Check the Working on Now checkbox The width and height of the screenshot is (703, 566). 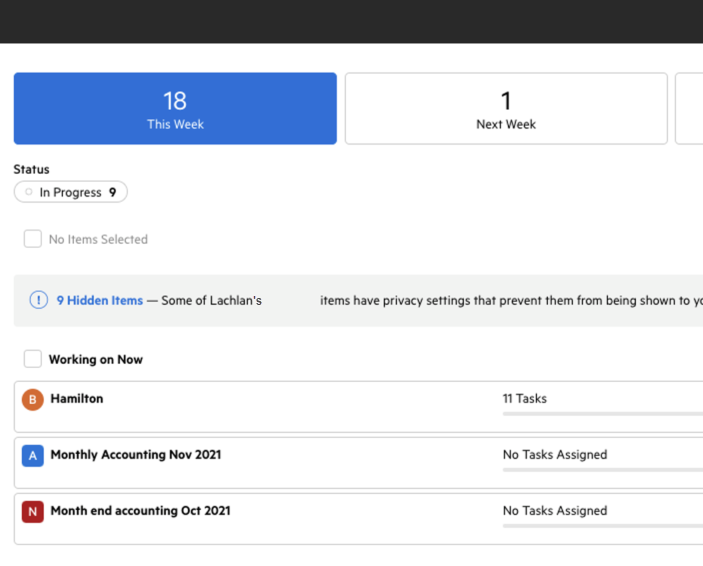(33, 359)
